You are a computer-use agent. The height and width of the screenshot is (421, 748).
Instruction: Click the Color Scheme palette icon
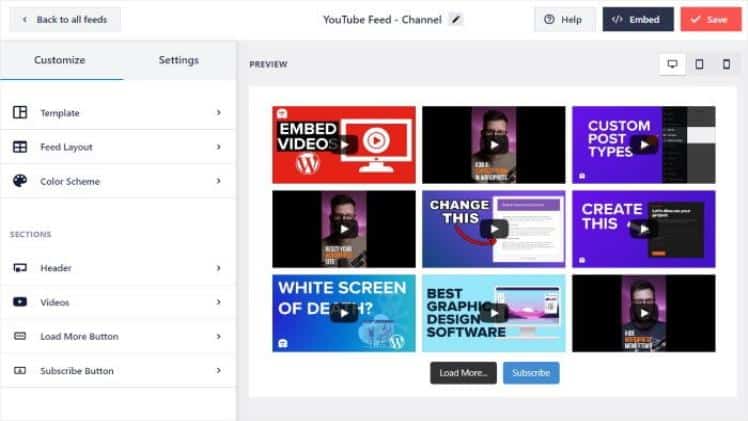click(x=20, y=181)
